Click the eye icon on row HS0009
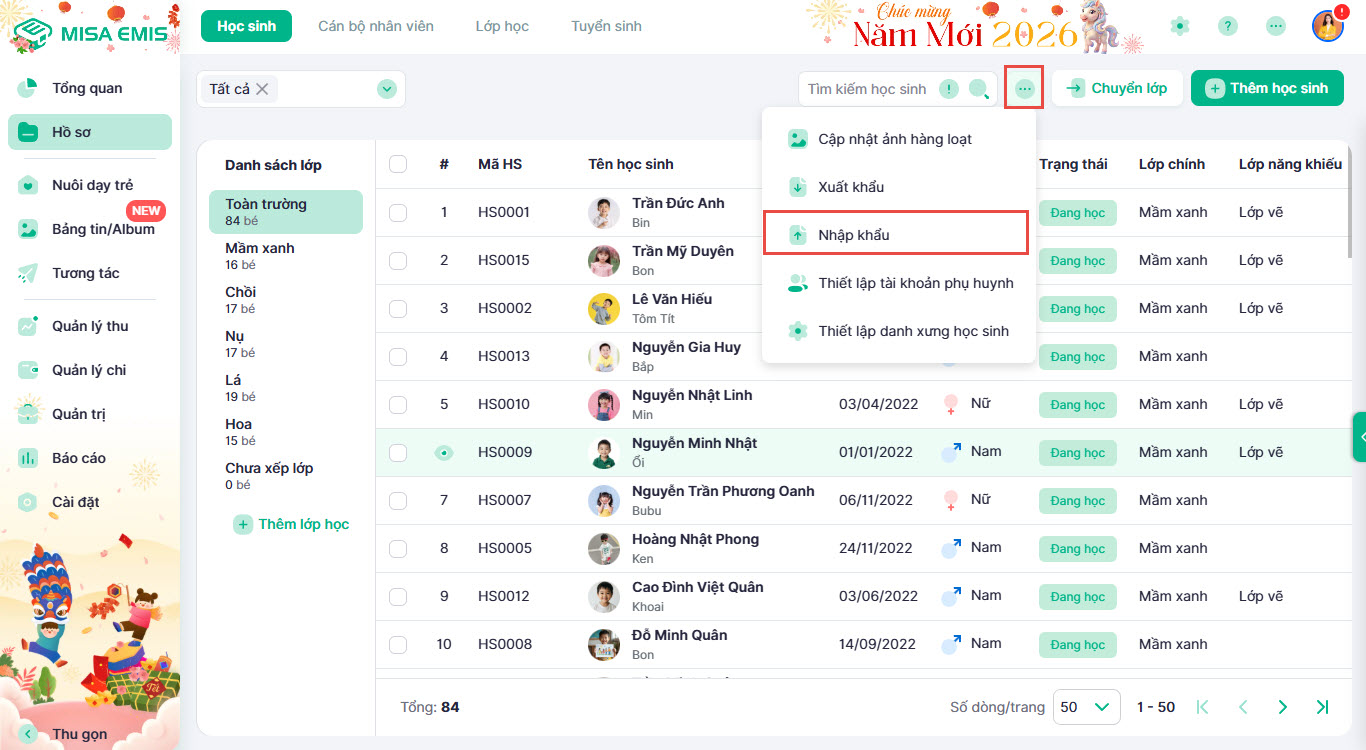Image resolution: width=1366 pixels, height=750 pixels. coord(444,453)
